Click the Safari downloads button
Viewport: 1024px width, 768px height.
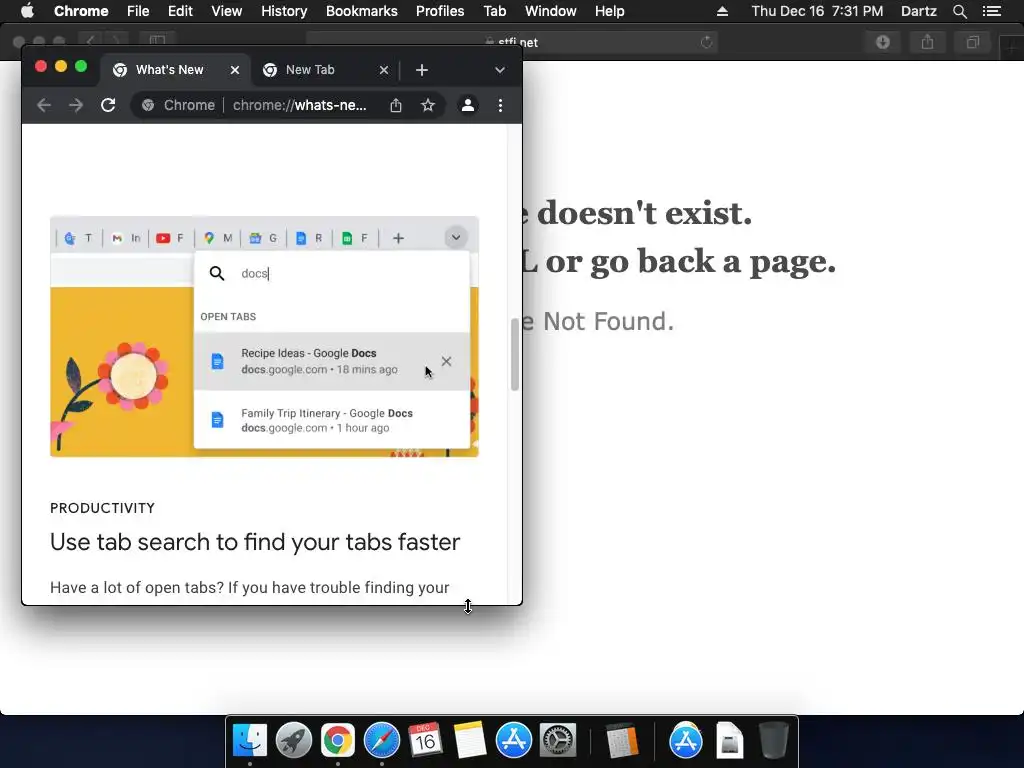click(x=883, y=42)
